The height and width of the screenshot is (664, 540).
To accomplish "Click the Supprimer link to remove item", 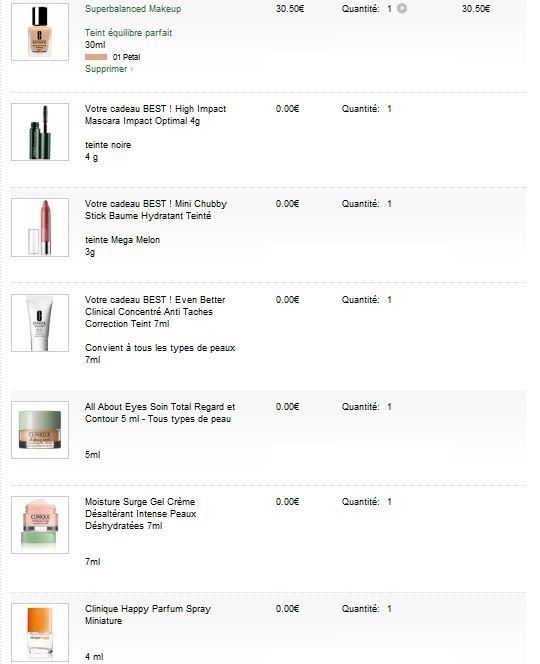I will [108, 69].
